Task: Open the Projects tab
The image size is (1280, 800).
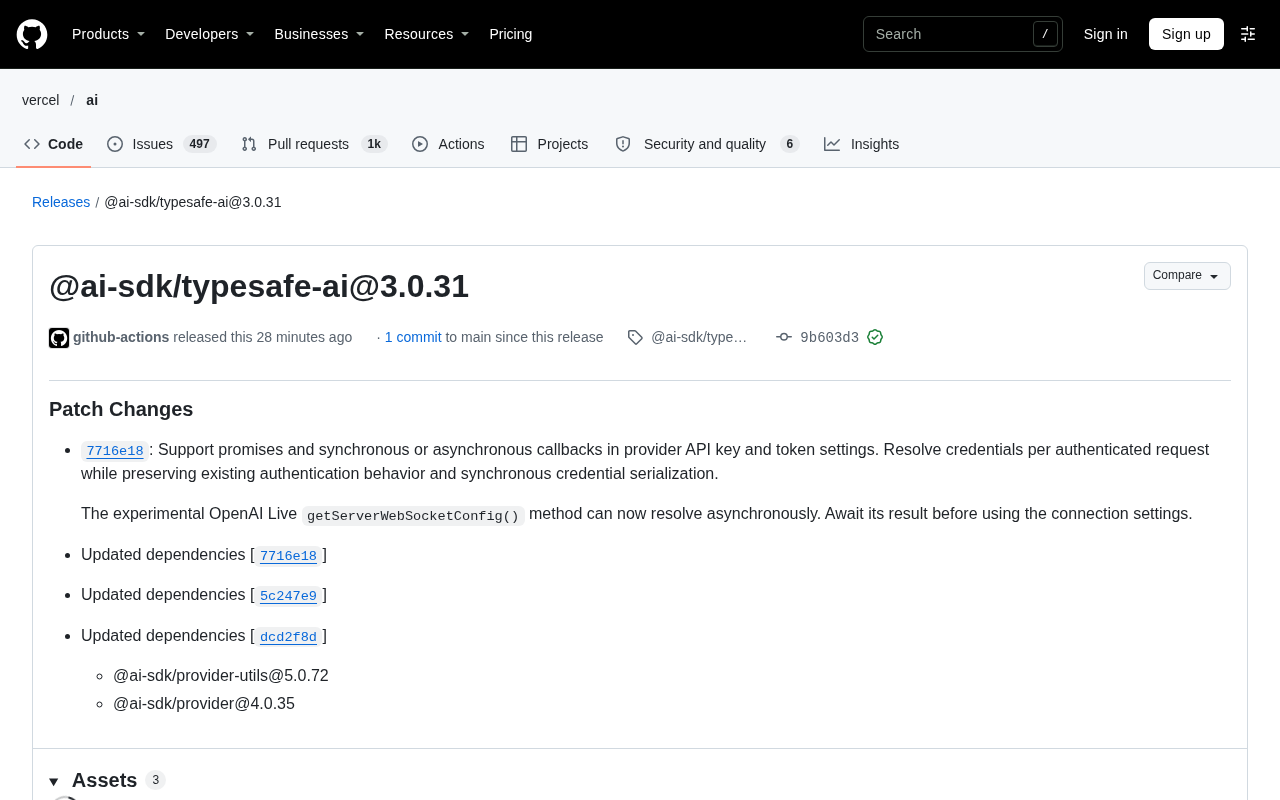Action: 550,144
